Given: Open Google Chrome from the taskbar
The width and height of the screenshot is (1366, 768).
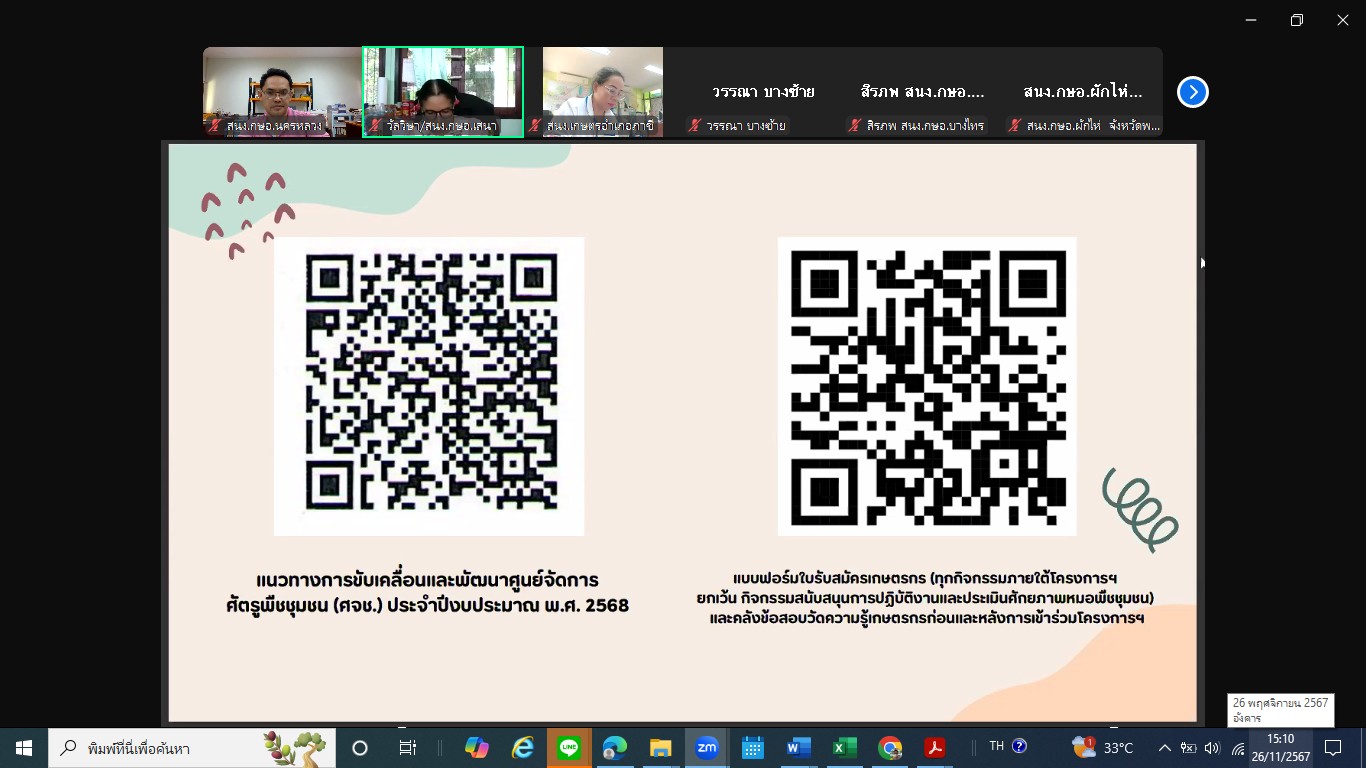Looking at the screenshot, I should (890, 748).
